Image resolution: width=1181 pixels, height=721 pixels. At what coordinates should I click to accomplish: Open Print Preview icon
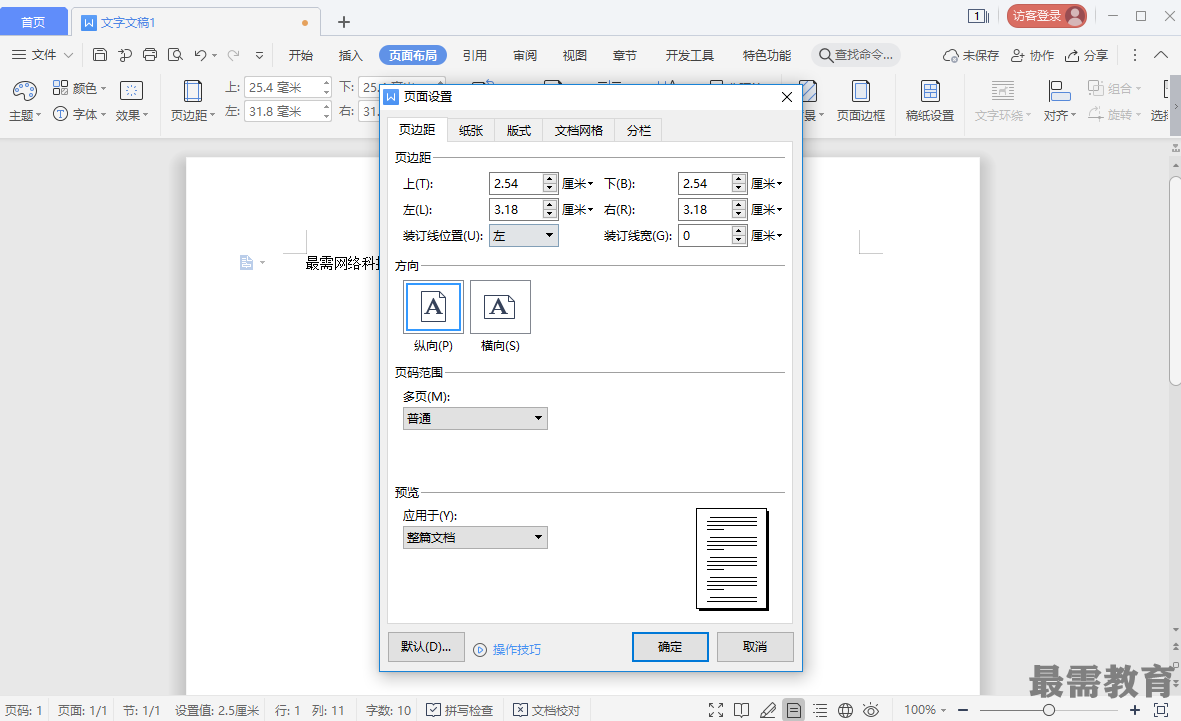[x=175, y=54]
